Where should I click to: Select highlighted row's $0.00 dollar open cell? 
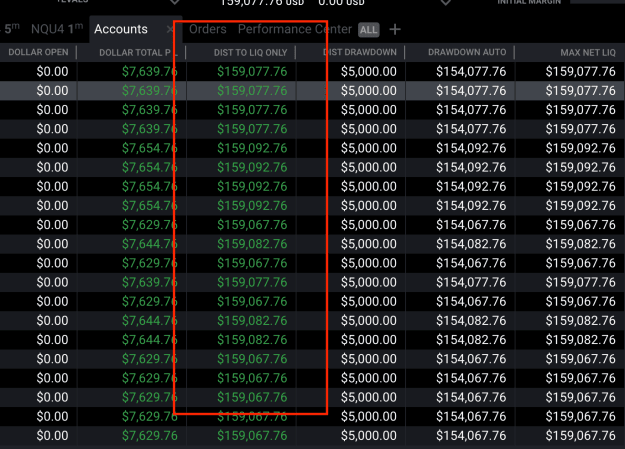[52, 91]
